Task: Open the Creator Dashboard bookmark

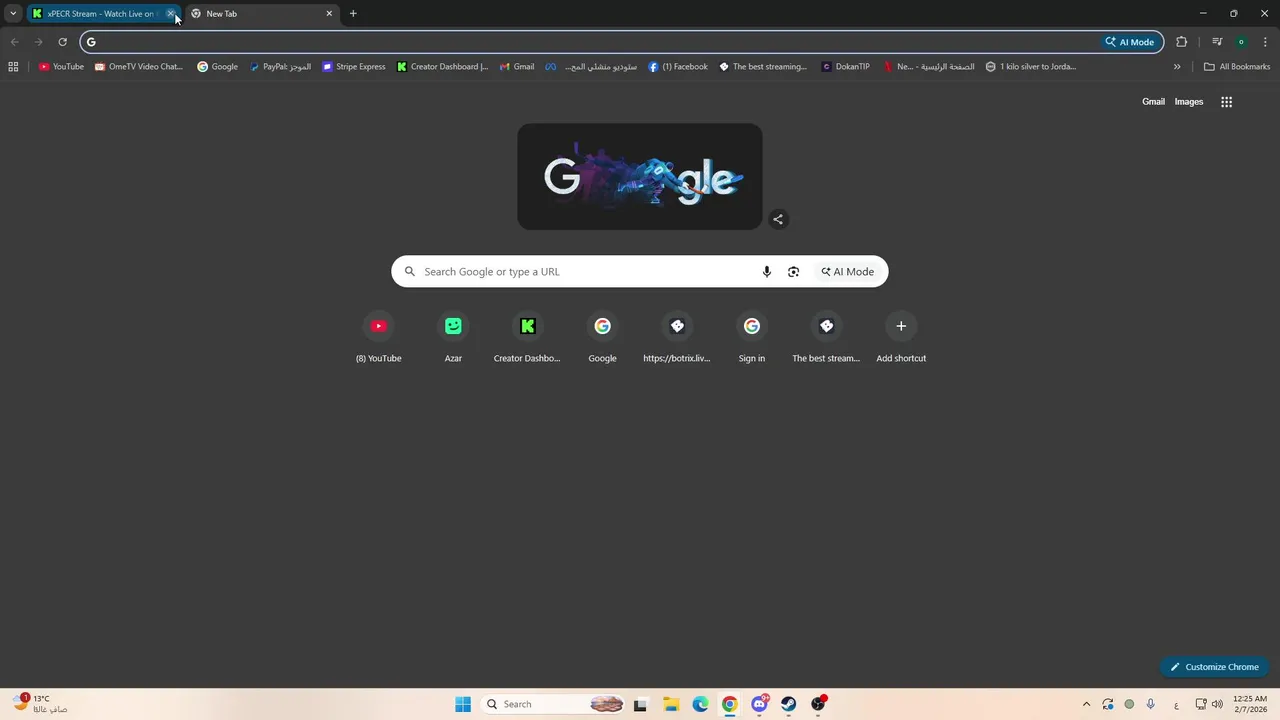Action: [442, 67]
